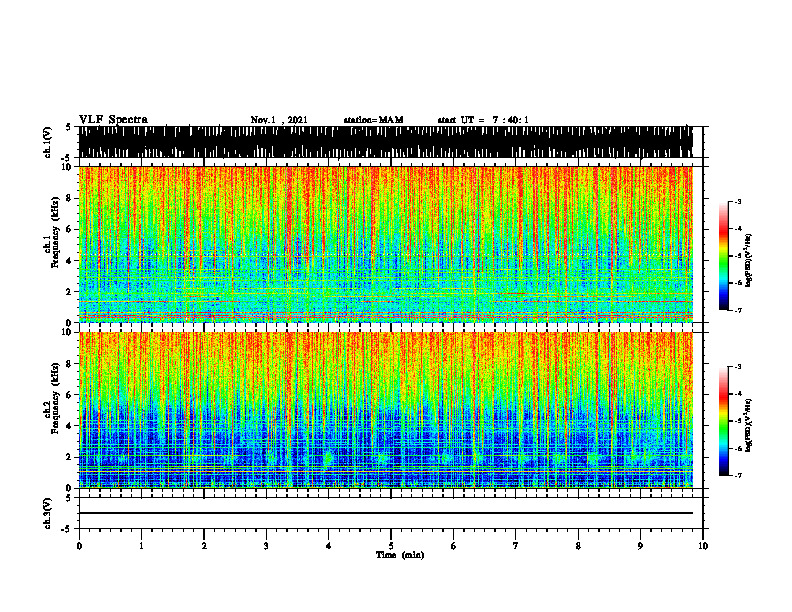This screenshot has height=612, width=792.
Task: Click the "-7" label on ch.2 color scale
Action: [x=738, y=475]
